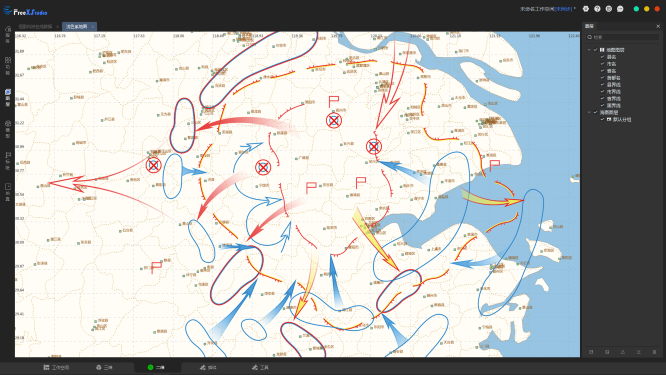Click the search magnifier icon in the layer panel

590,37
